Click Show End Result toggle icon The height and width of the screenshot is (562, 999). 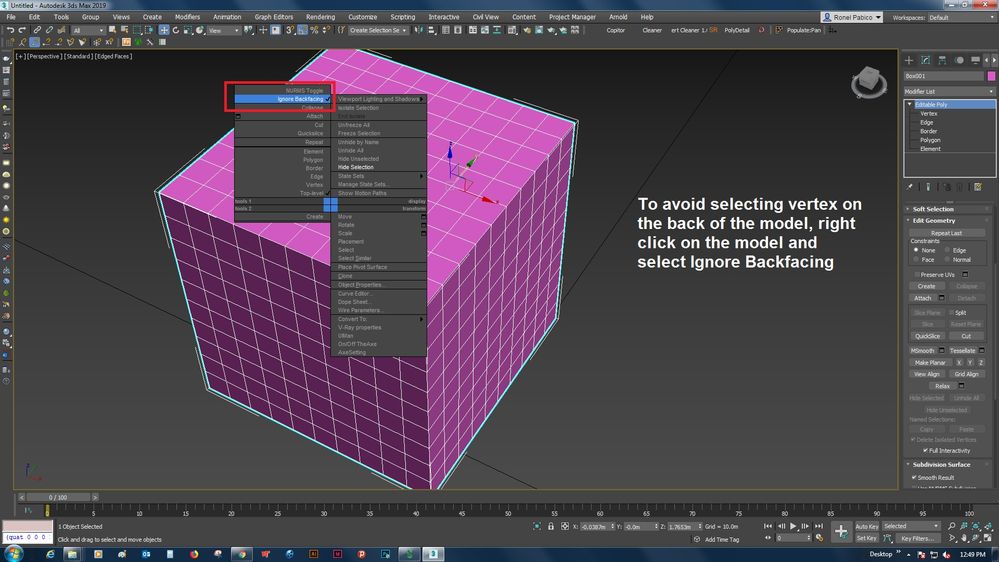(x=928, y=187)
